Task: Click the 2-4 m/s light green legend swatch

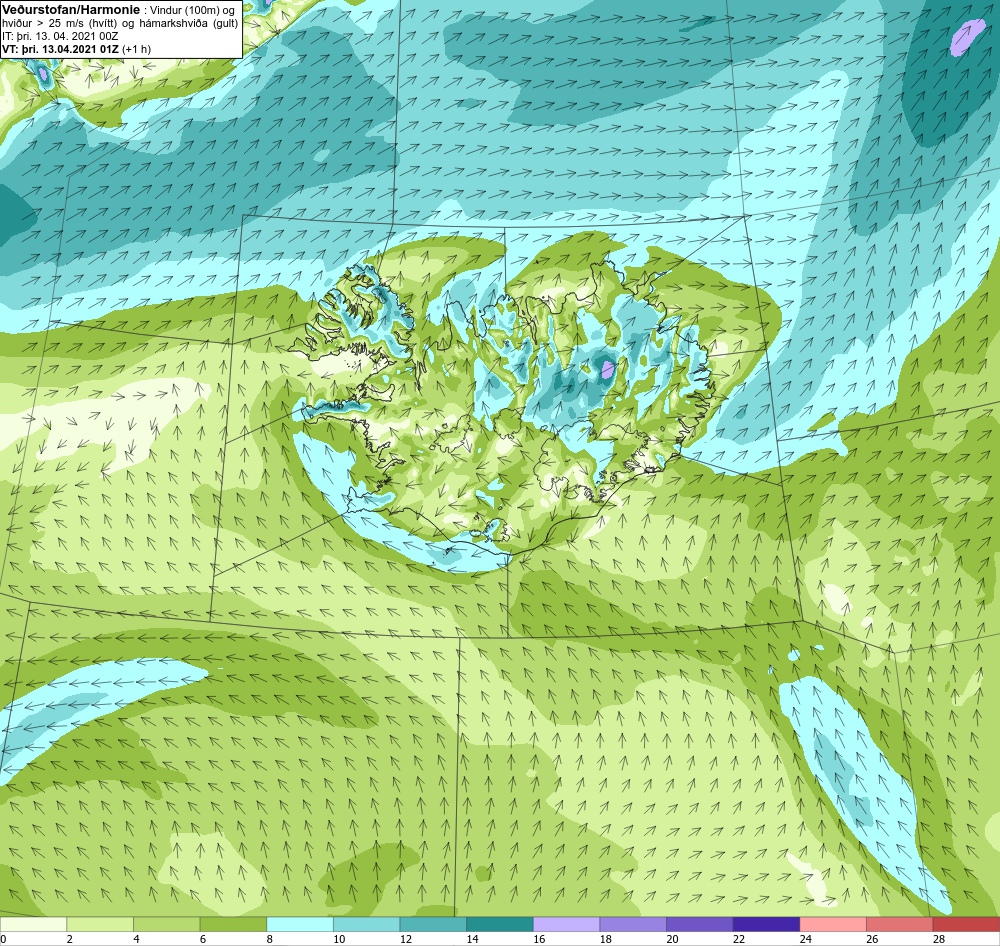Action: [100, 924]
